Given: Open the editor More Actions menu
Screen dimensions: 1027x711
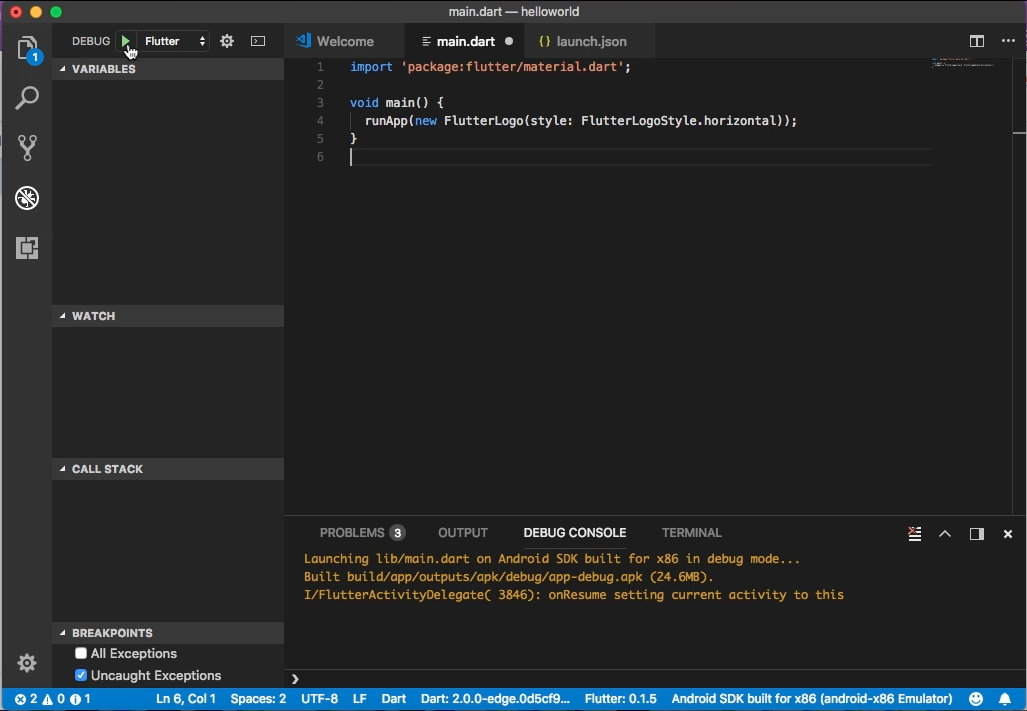Looking at the screenshot, I should [1008, 41].
